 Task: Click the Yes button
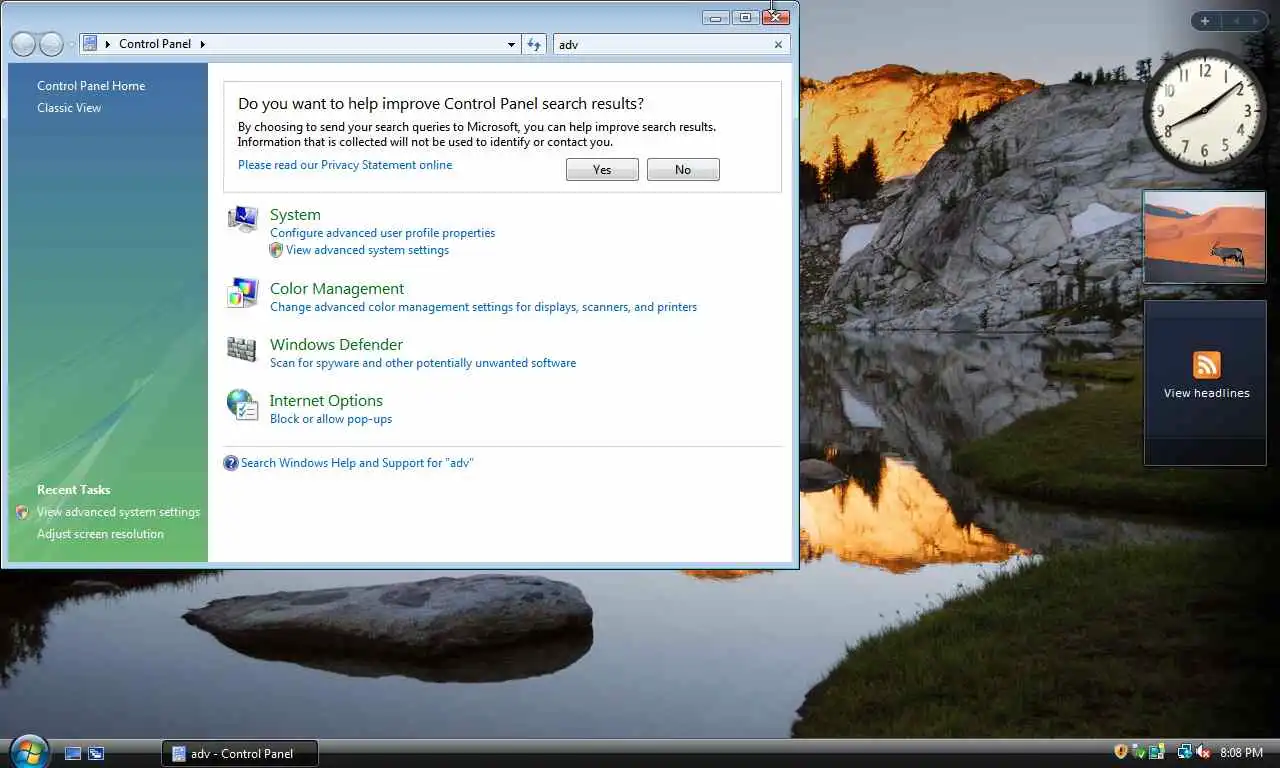click(602, 170)
